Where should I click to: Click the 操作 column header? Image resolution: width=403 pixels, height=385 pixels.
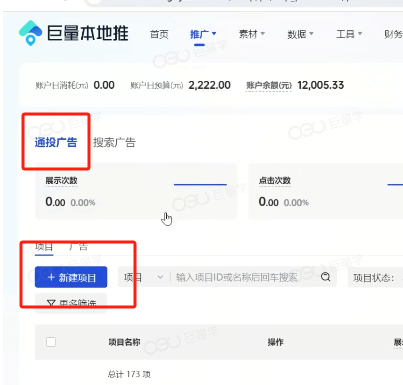pos(275,342)
